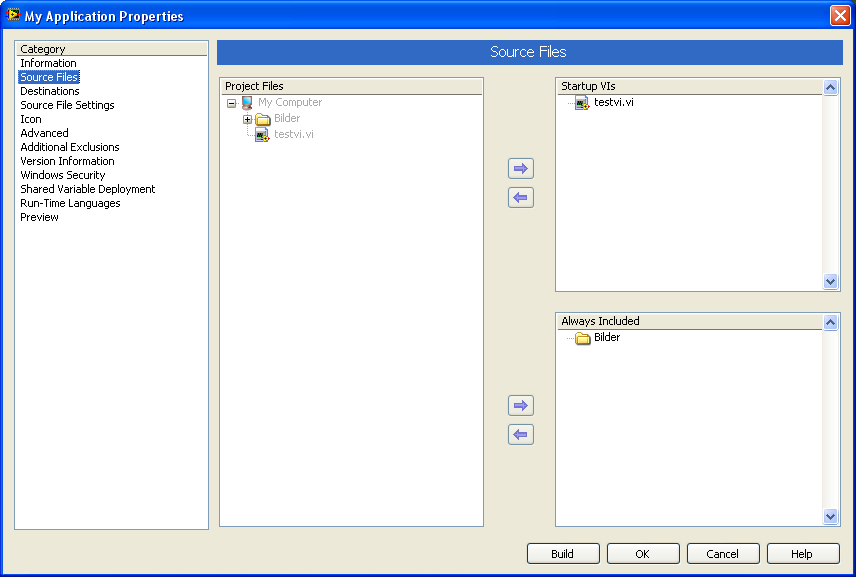Viewport: 856px width, 577px height.
Task: Click the Always Included scroll down arrow
Action: [830, 516]
